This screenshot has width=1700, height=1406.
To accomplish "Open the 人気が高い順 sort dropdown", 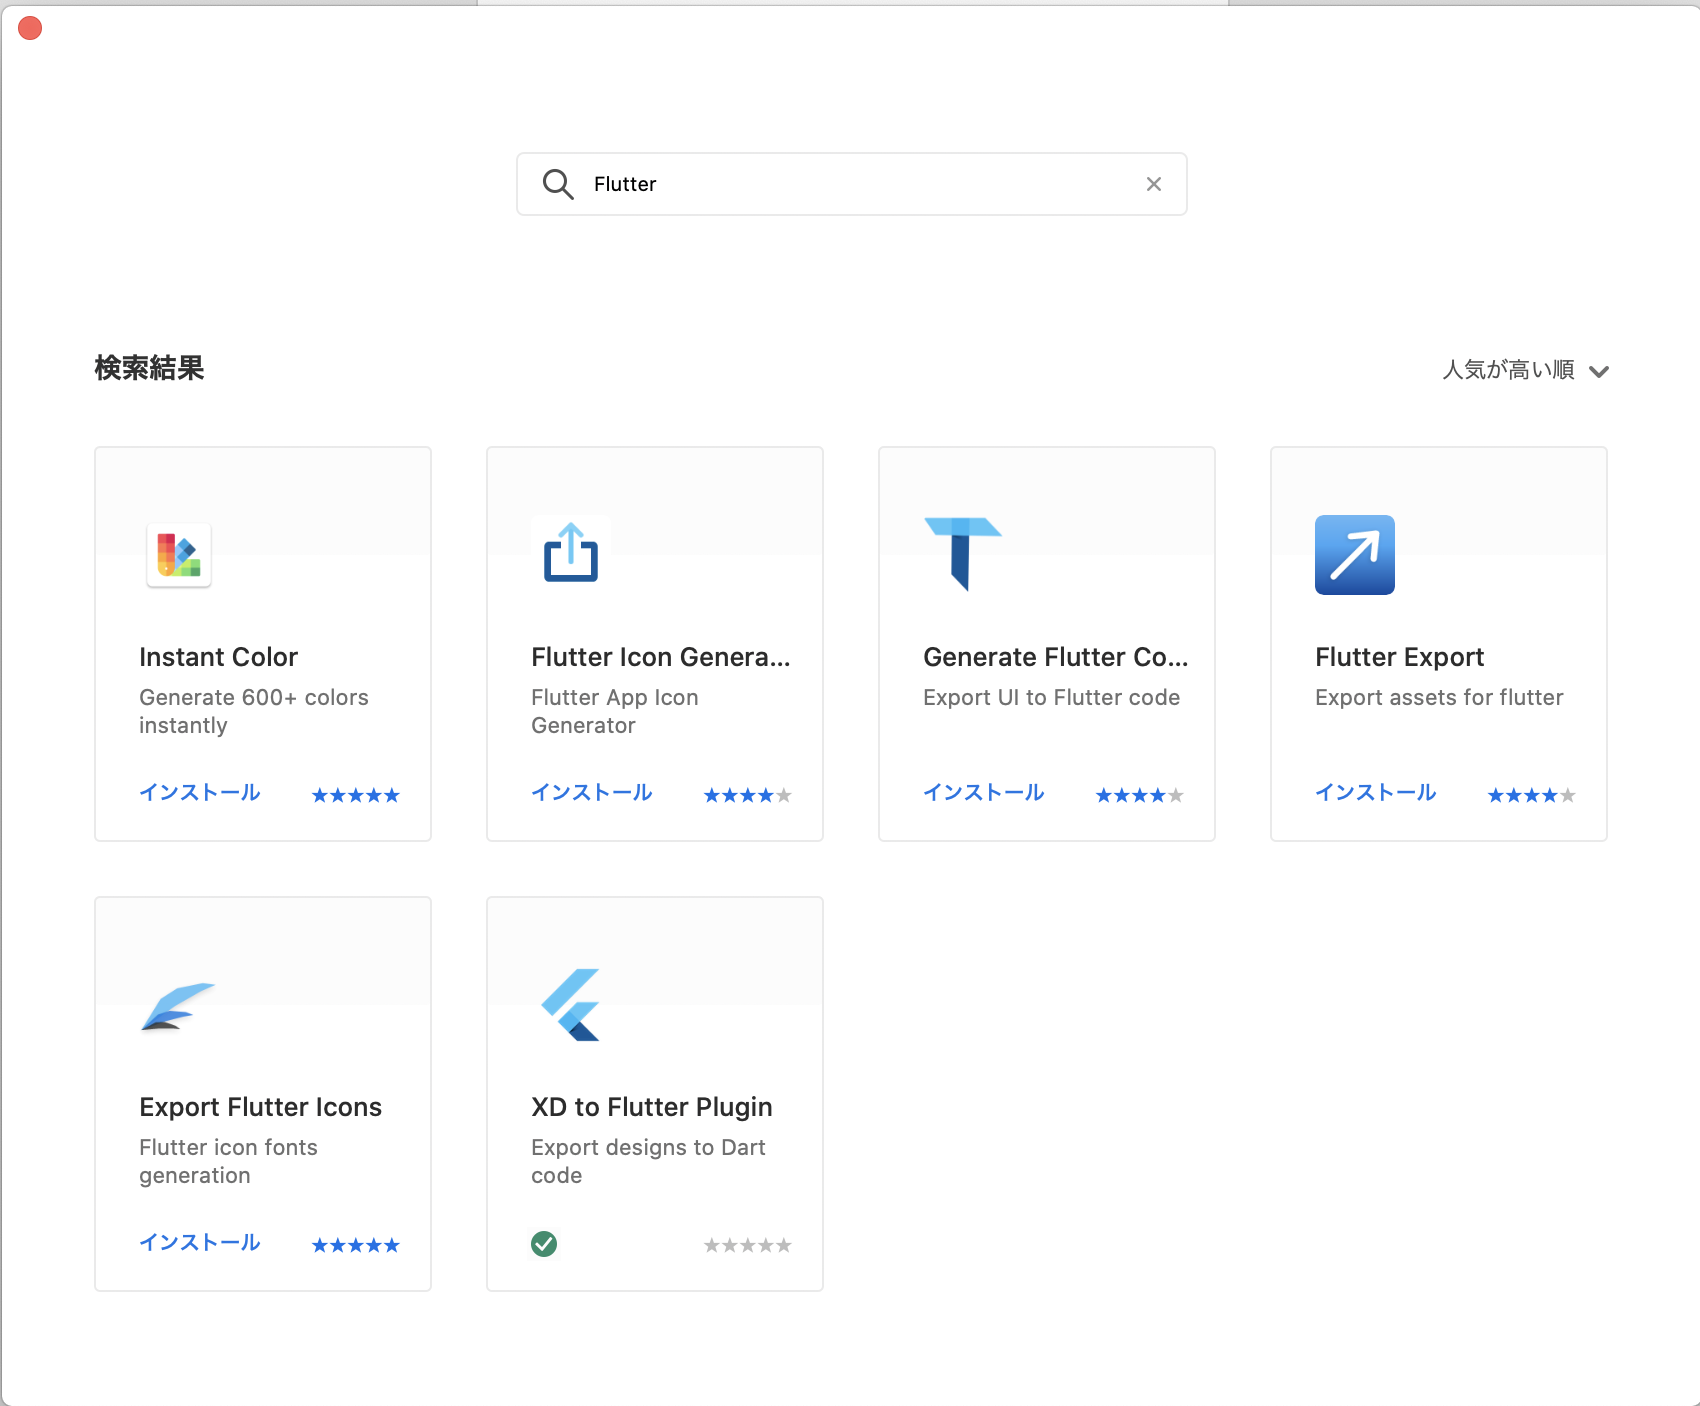I will pyautogui.click(x=1525, y=370).
